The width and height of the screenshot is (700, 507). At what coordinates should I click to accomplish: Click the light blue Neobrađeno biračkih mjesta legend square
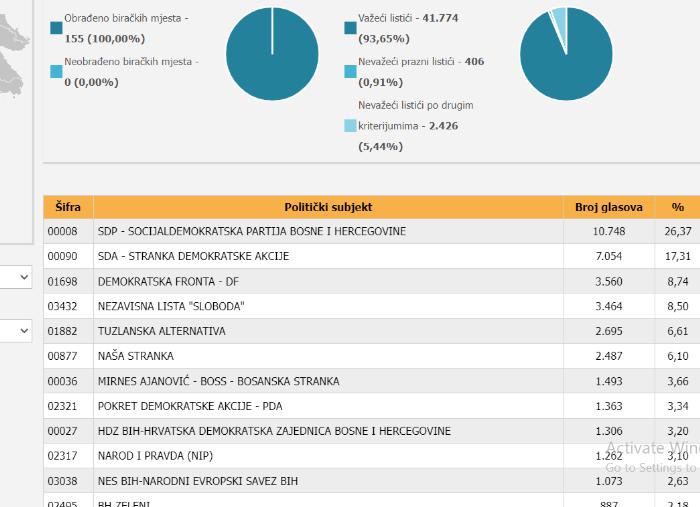pyautogui.click(x=56, y=71)
